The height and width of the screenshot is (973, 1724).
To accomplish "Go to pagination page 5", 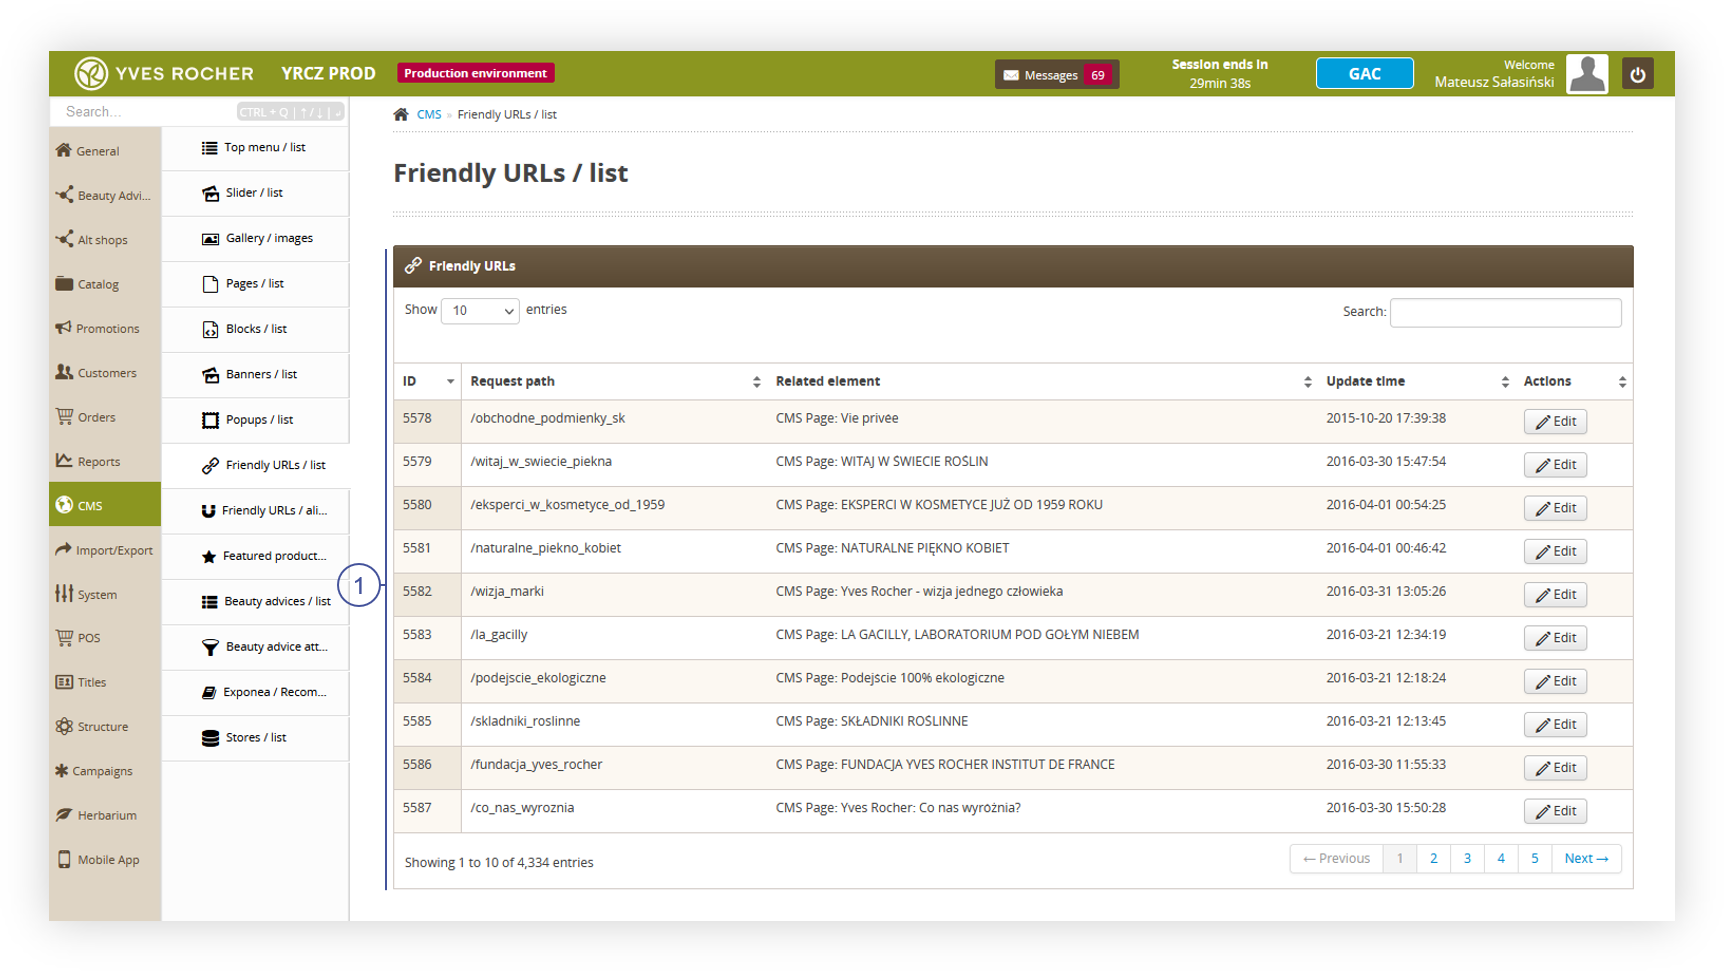I will (1534, 858).
